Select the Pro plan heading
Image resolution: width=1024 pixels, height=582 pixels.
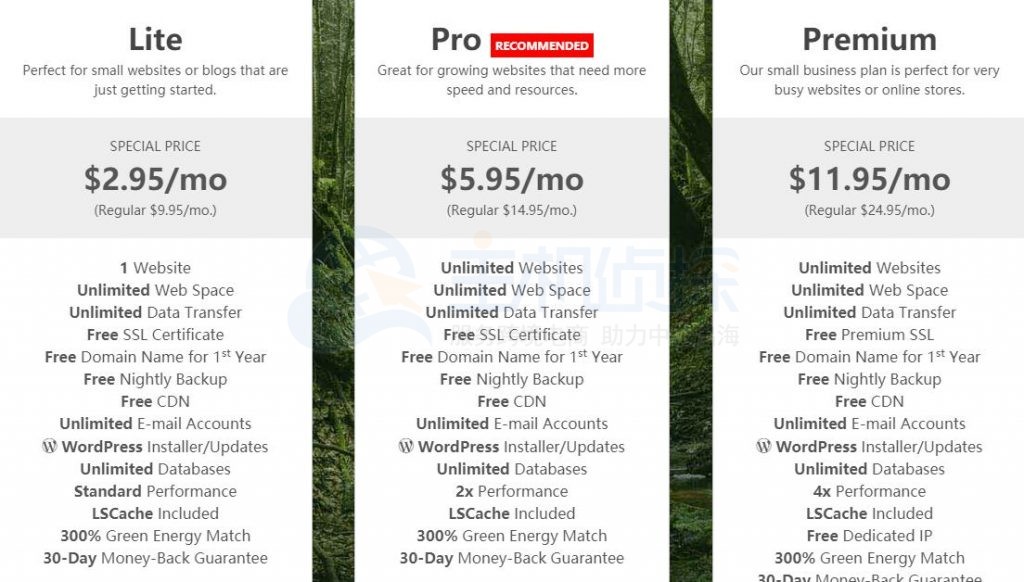(x=456, y=40)
